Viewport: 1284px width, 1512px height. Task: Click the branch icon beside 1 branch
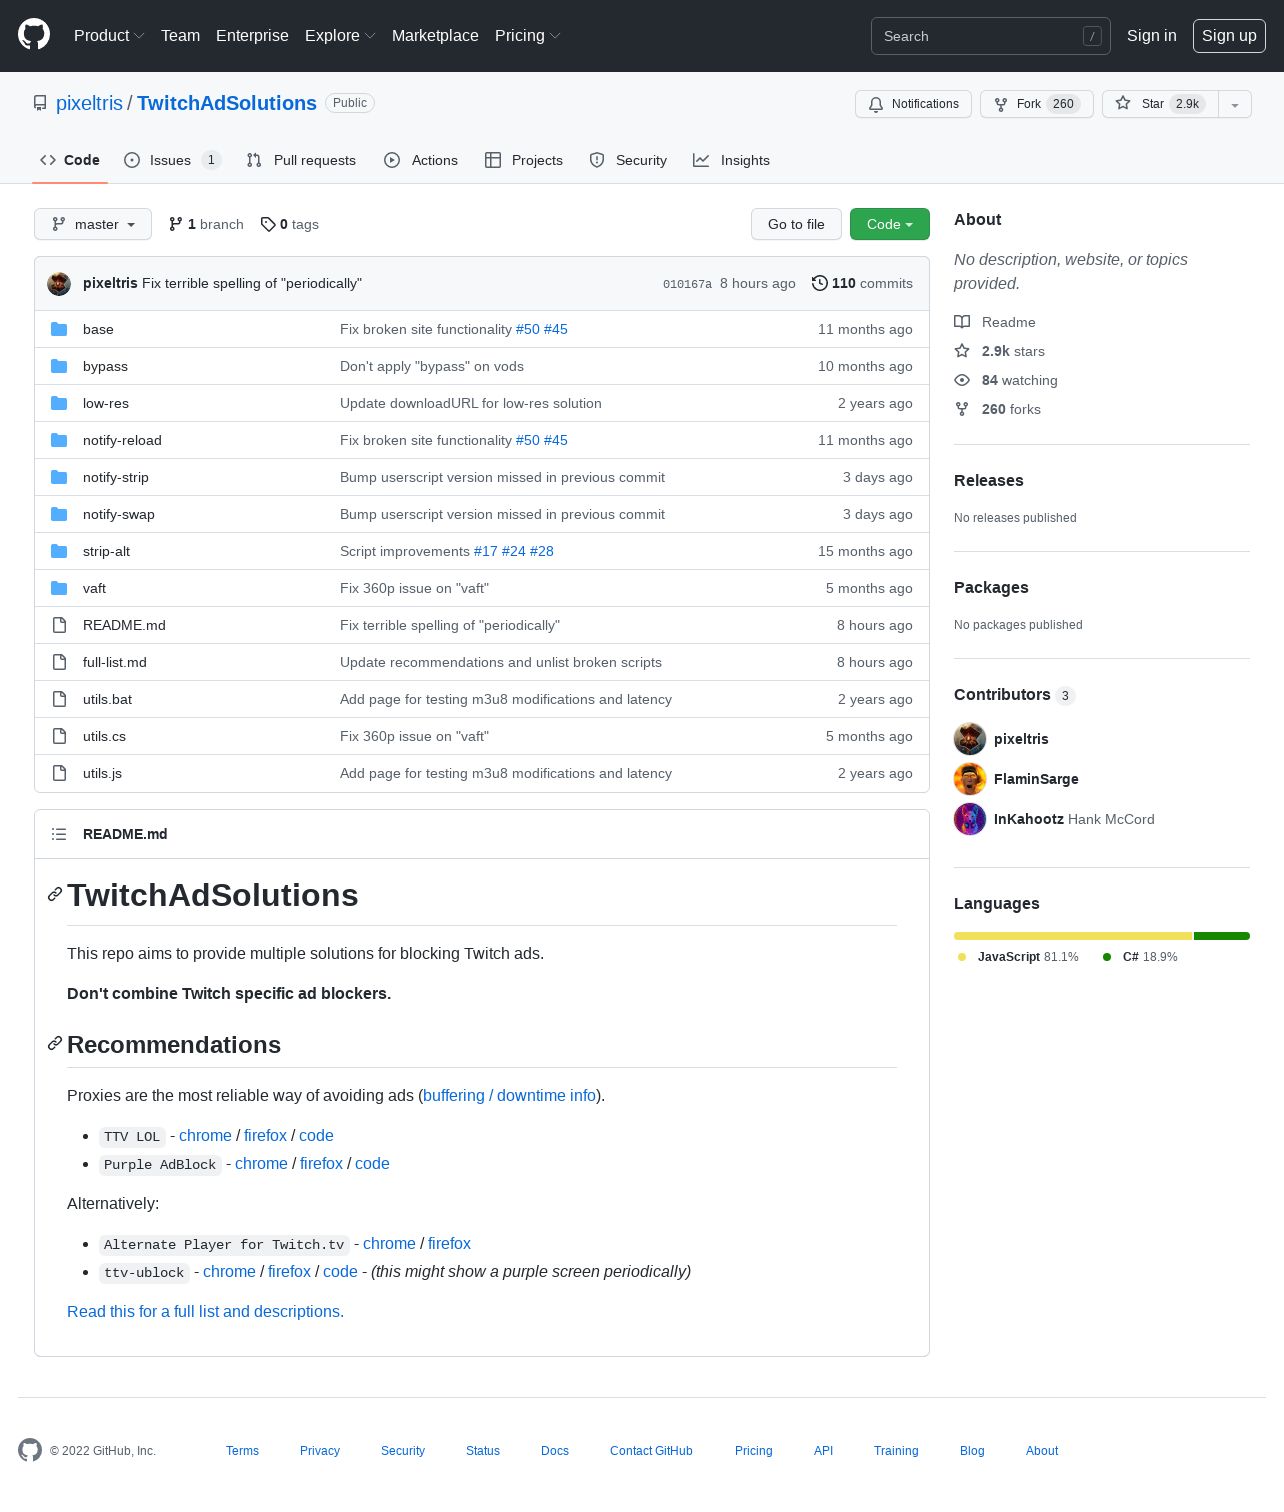(176, 224)
